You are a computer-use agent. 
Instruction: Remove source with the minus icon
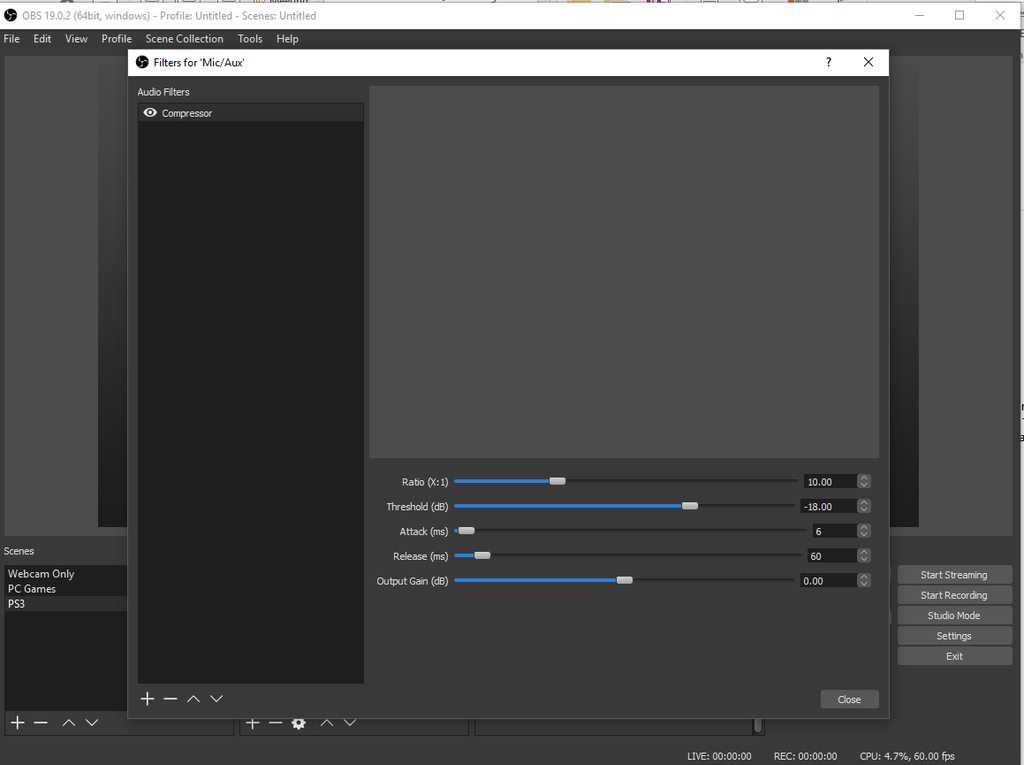pos(276,723)
